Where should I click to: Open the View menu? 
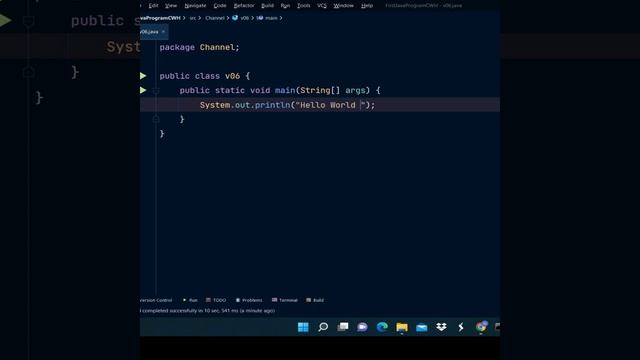coord(171,6)
